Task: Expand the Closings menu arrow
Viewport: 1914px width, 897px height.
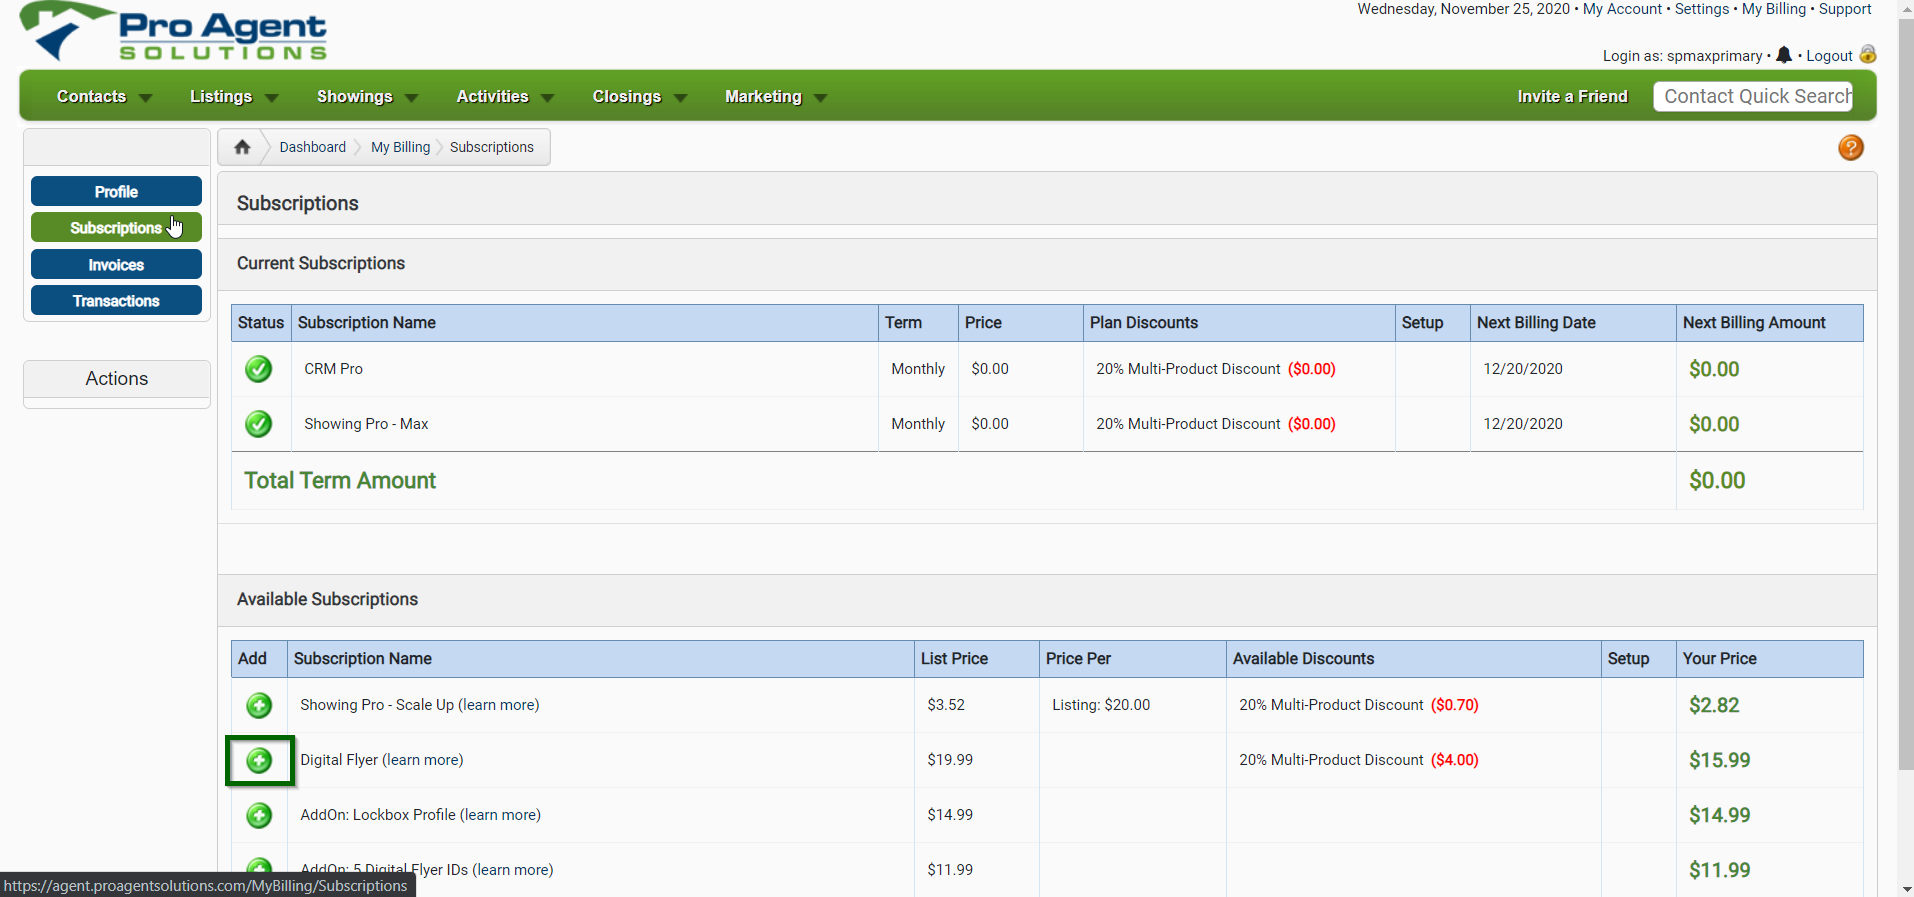Action: 681,98
